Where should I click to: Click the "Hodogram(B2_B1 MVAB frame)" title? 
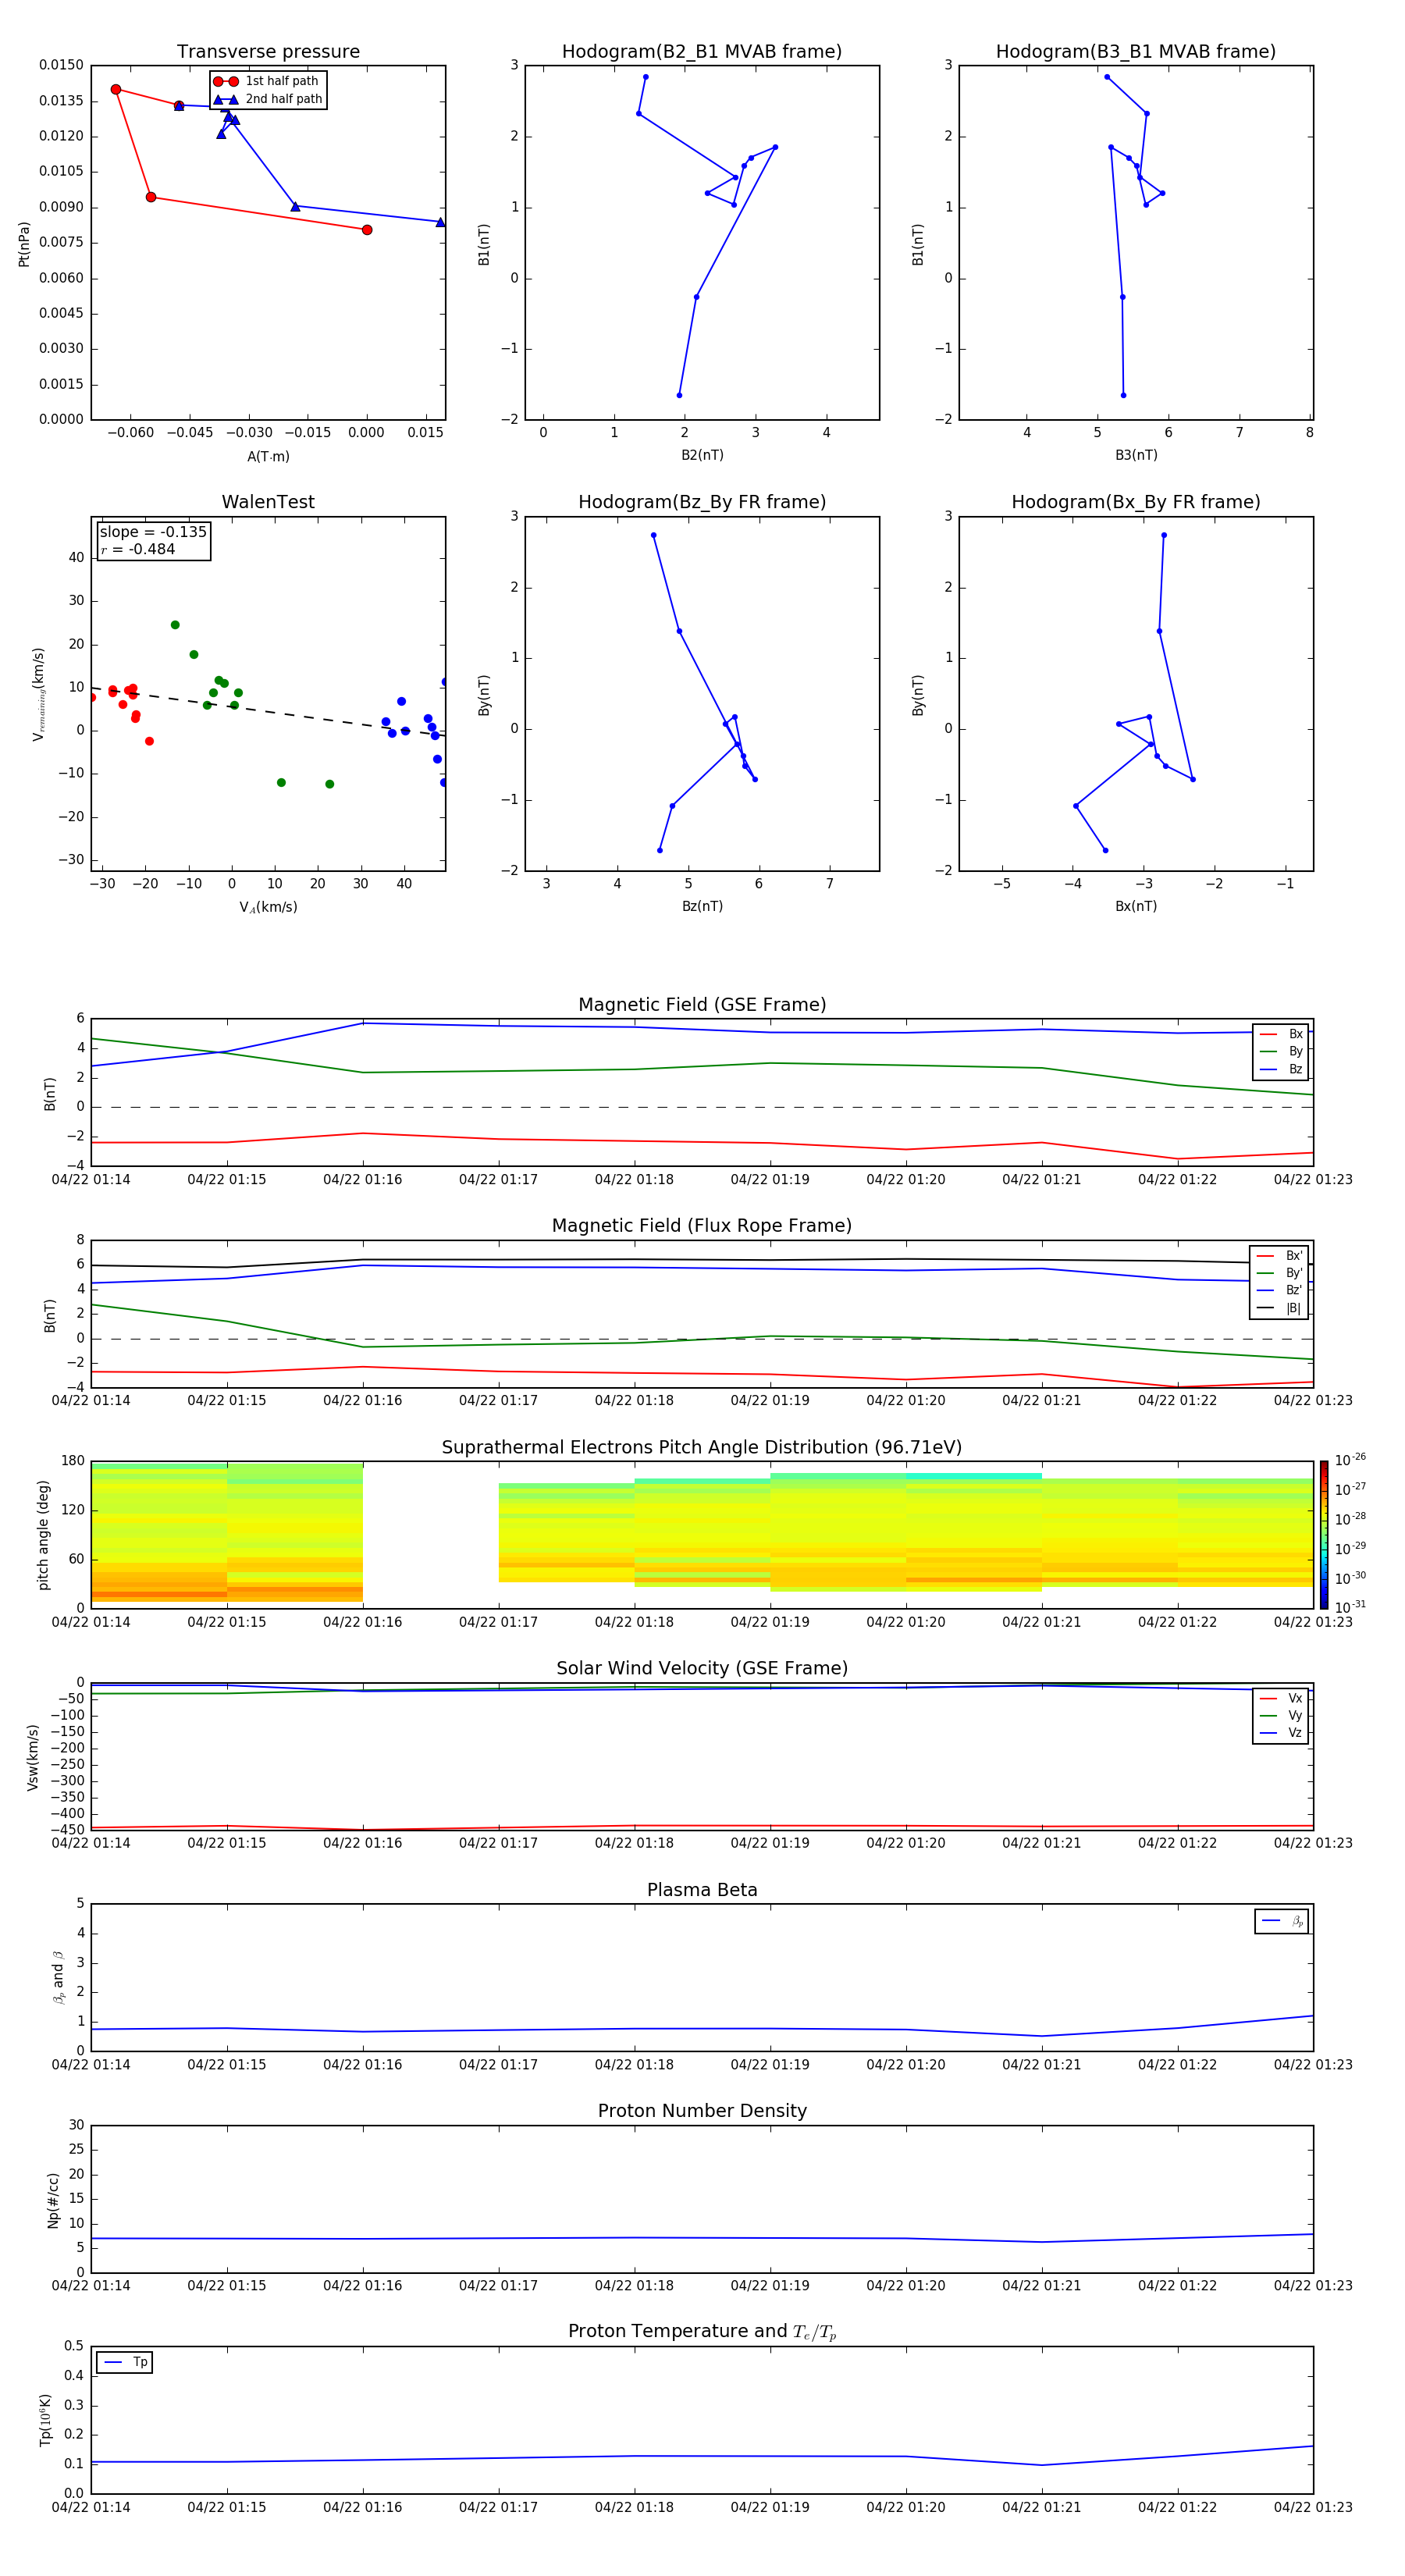702,52
